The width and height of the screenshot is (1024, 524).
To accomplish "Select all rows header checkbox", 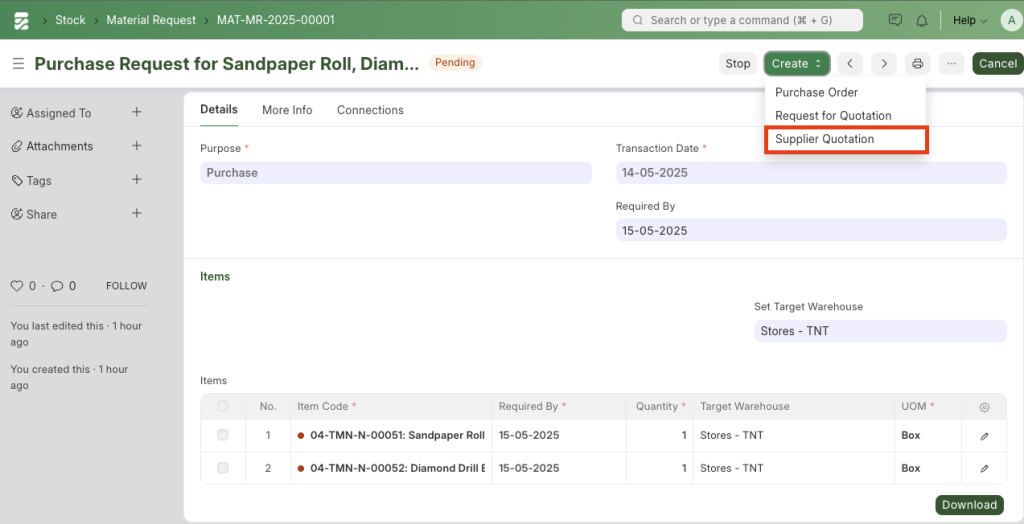I will coord(223,406).
